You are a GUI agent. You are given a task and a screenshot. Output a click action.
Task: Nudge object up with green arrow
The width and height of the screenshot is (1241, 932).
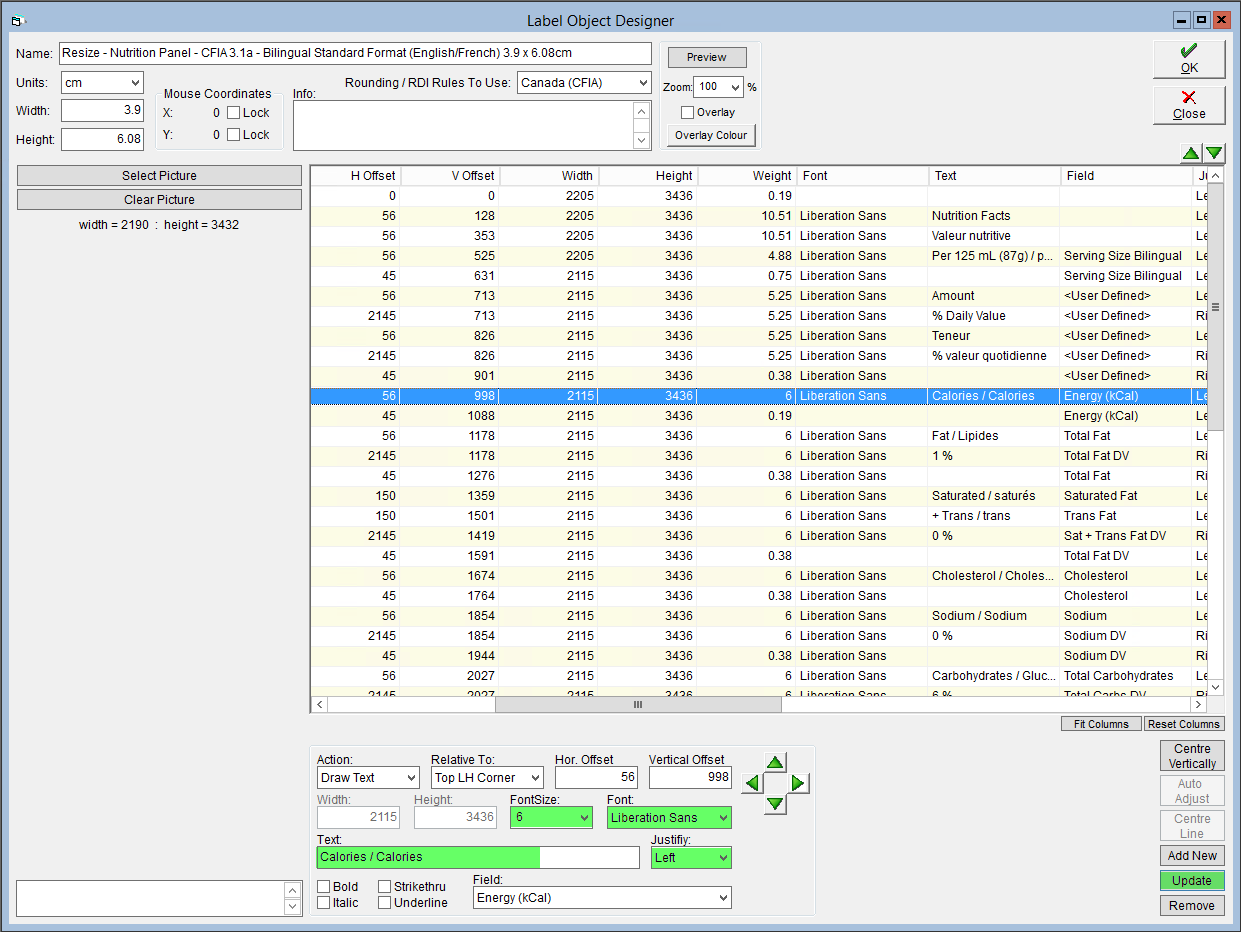(776, 762)
